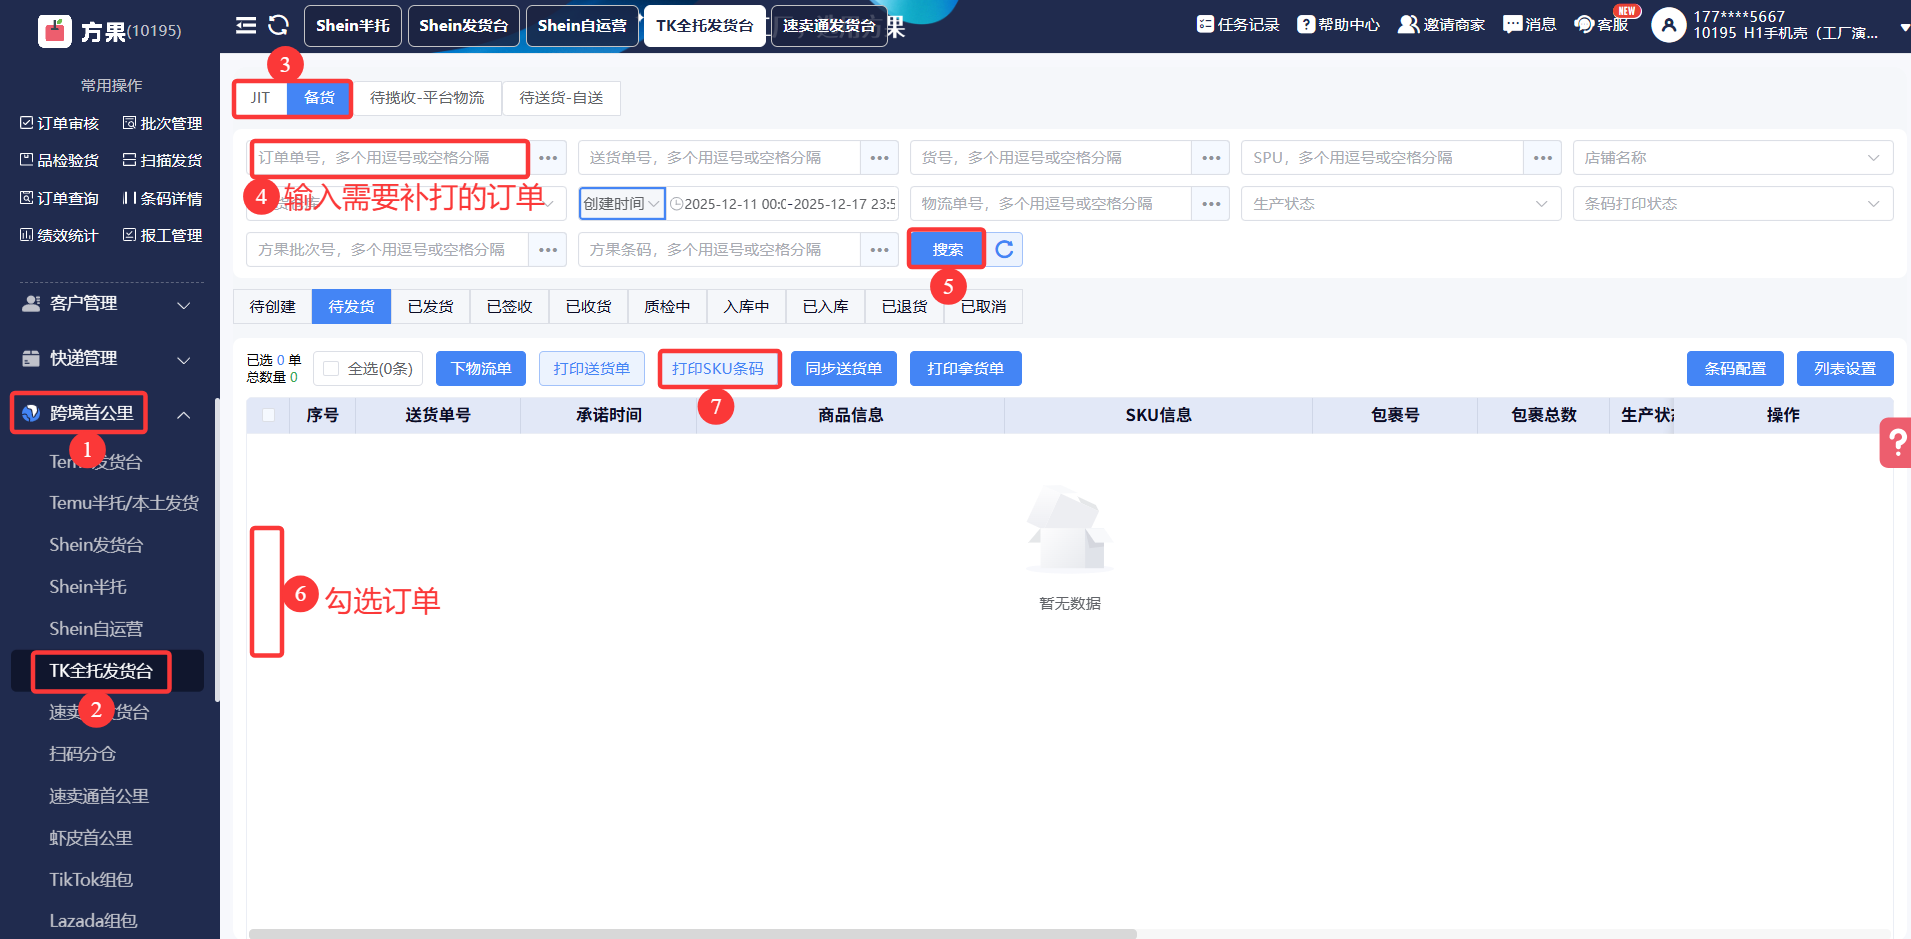Click the blue 搜索 search button
This screenshot has height=939, width=1911.
(947, 250)
